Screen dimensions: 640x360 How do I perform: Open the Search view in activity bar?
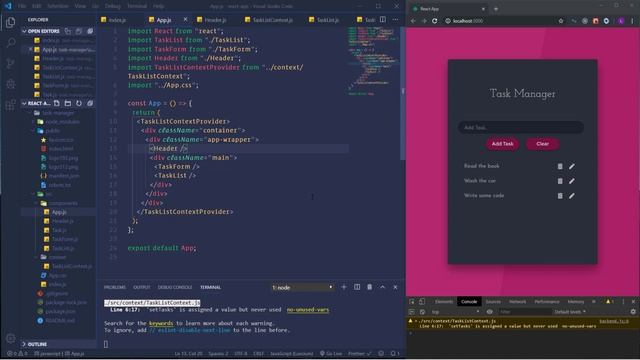(x=11, y=42)
